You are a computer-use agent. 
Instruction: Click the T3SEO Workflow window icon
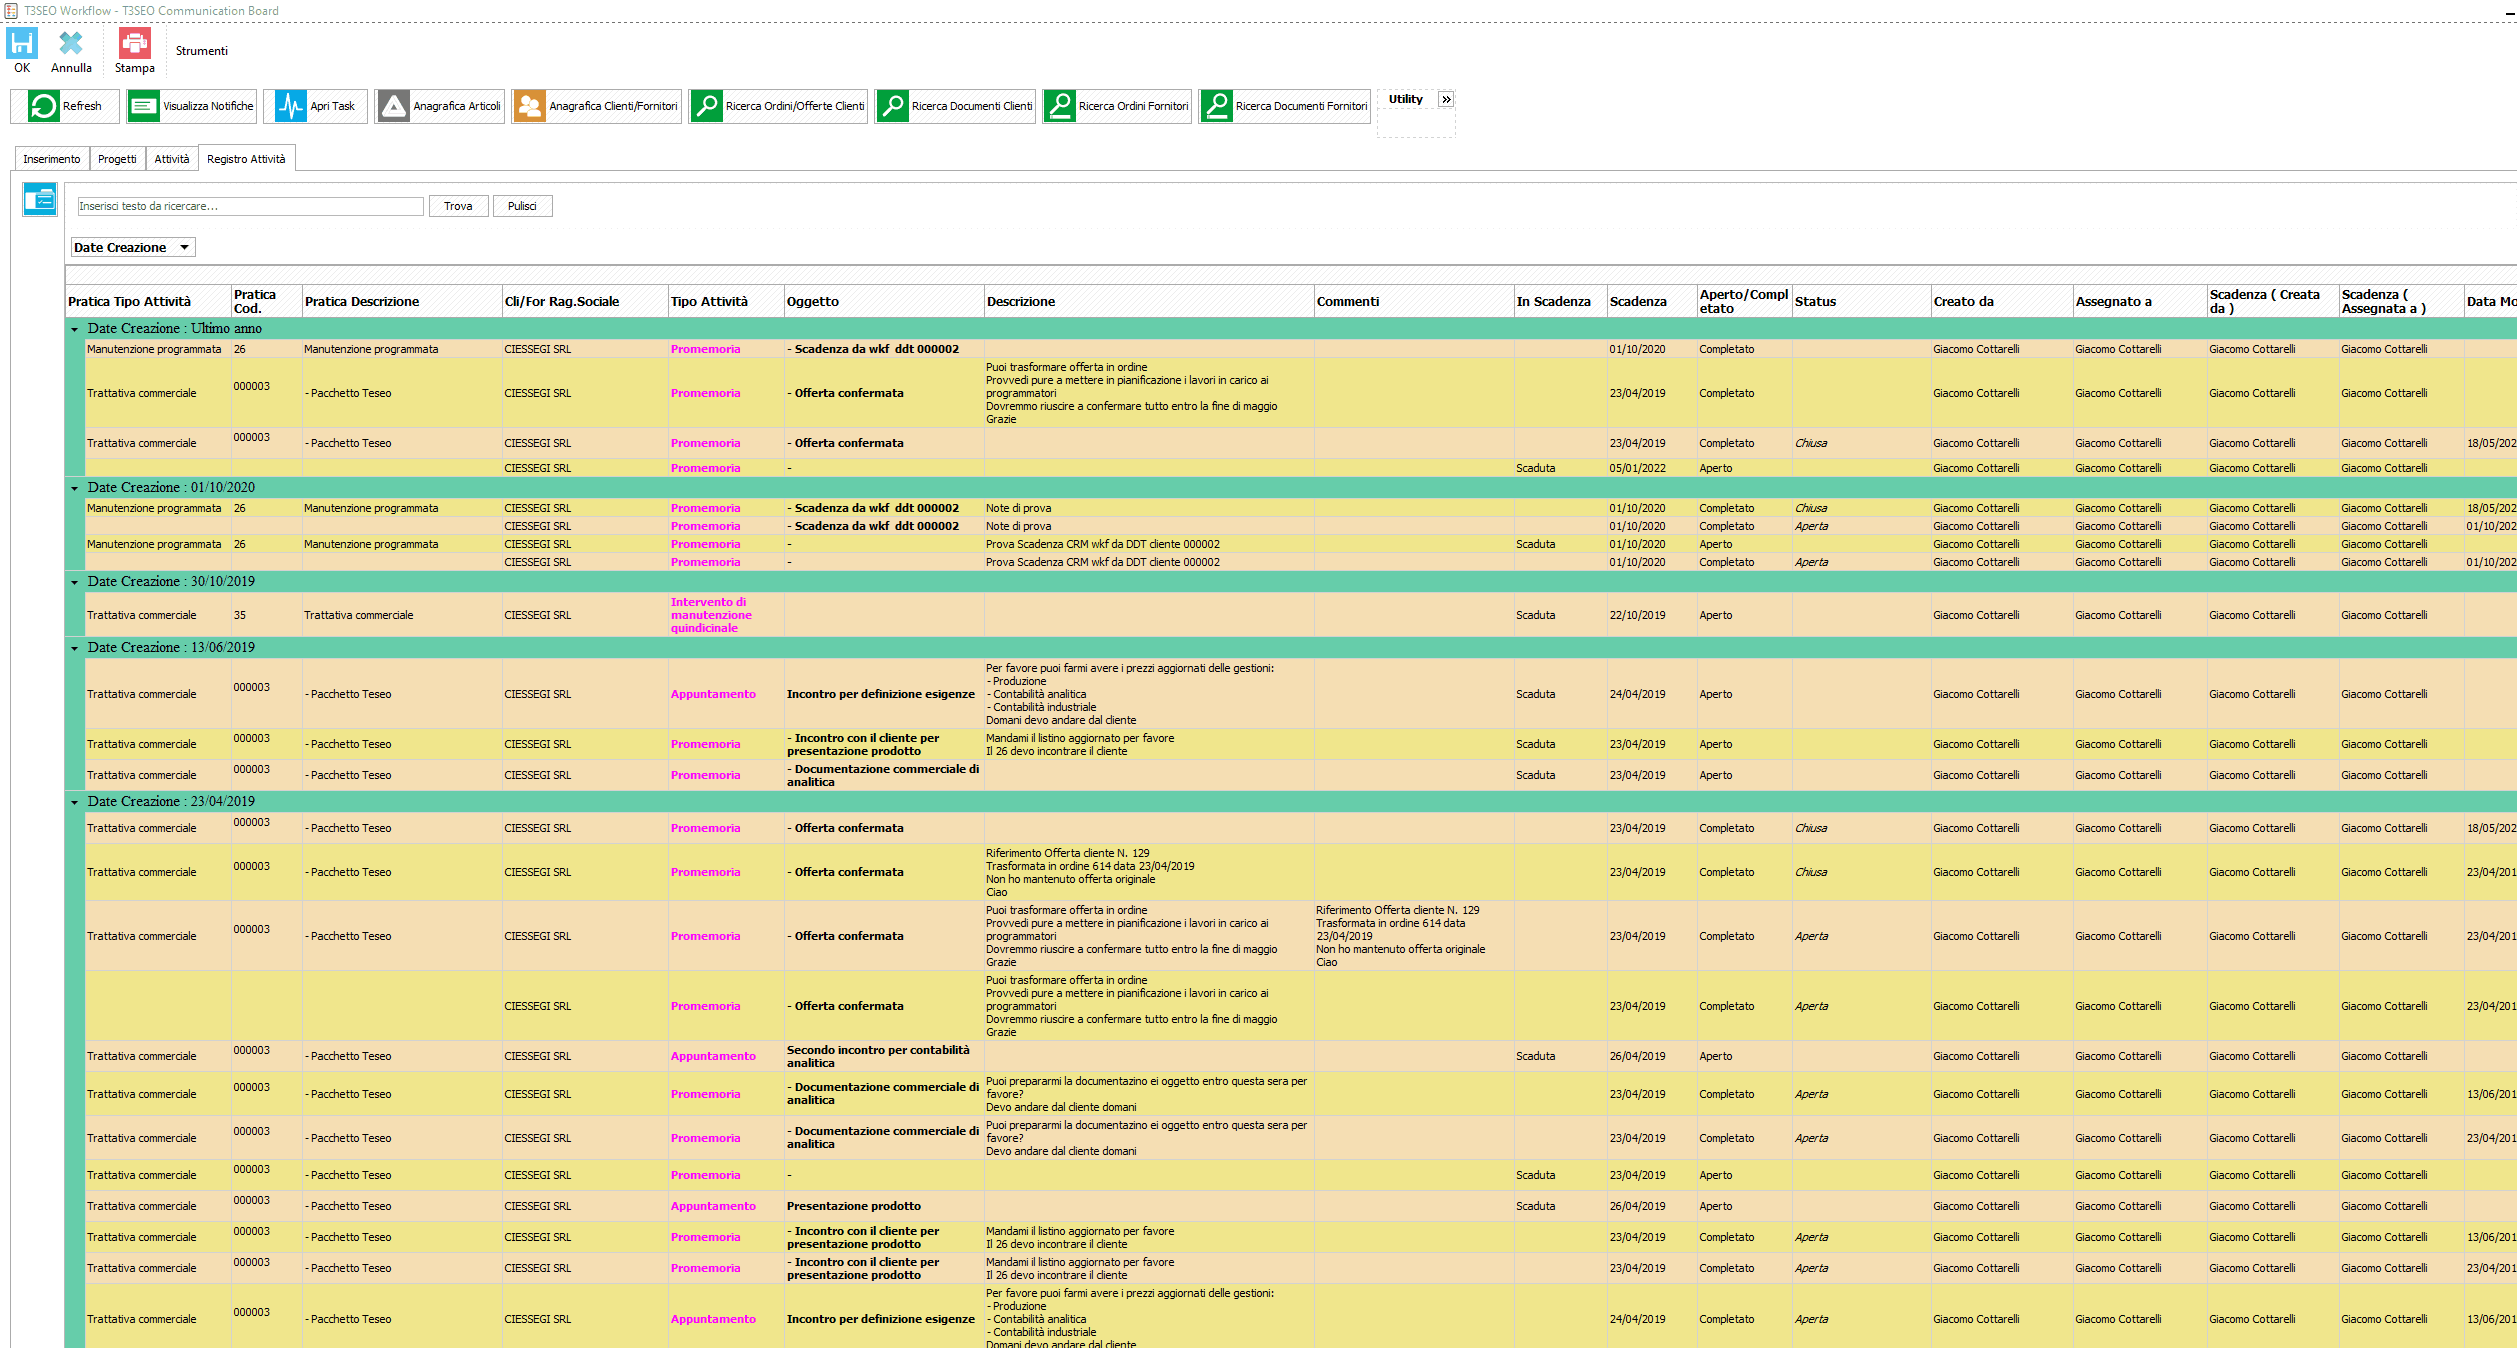tap(10, 10)
